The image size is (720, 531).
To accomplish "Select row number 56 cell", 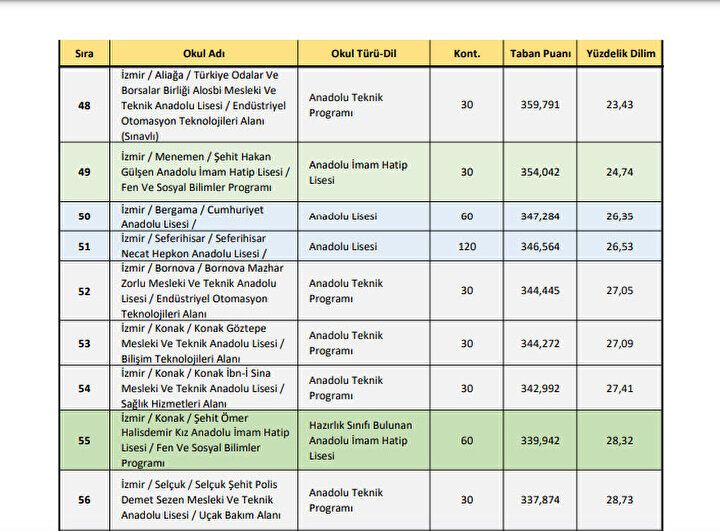I will point(84,500).
